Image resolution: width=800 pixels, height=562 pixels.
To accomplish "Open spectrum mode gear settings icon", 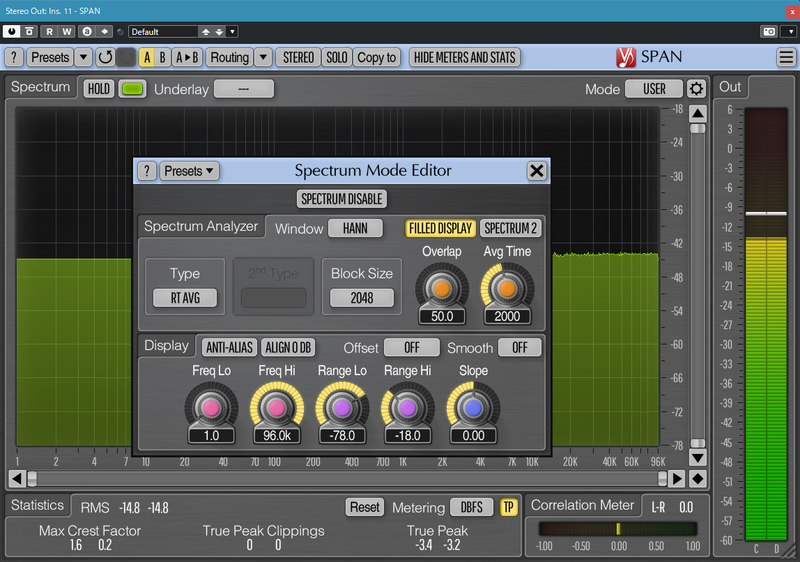I will coord(696,89).
